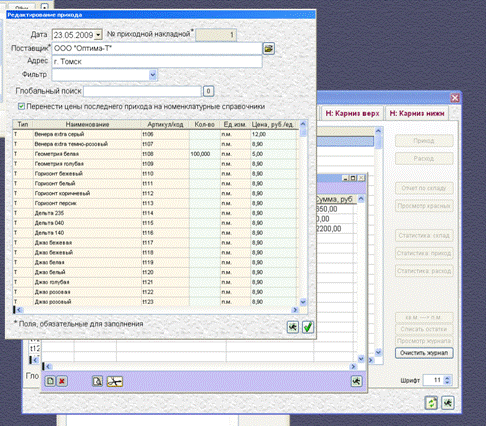Click the green refresh arrows icon
The width and height of the screenshot is (486, 426).
coord(431,403)
